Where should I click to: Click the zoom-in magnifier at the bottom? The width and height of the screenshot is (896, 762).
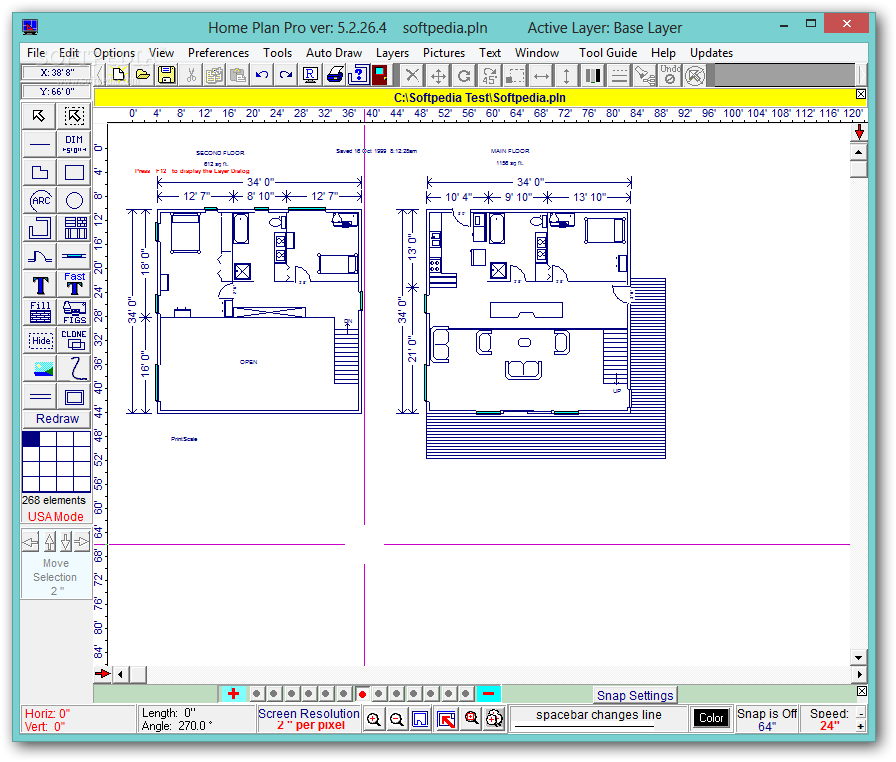coord(373,719)
